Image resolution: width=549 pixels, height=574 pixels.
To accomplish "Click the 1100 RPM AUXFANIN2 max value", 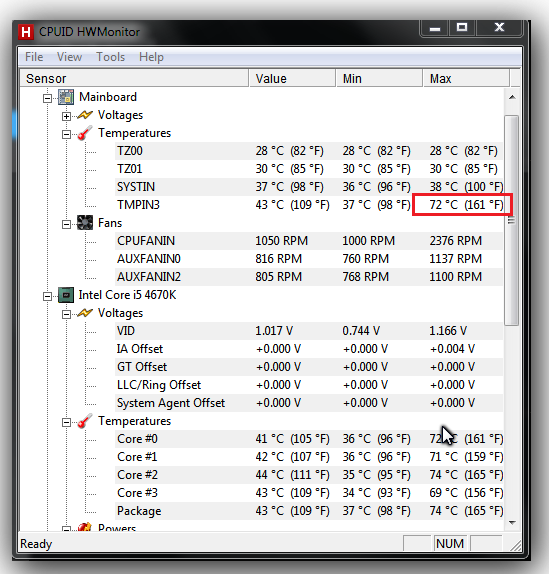I will click(x=456, y=277).
